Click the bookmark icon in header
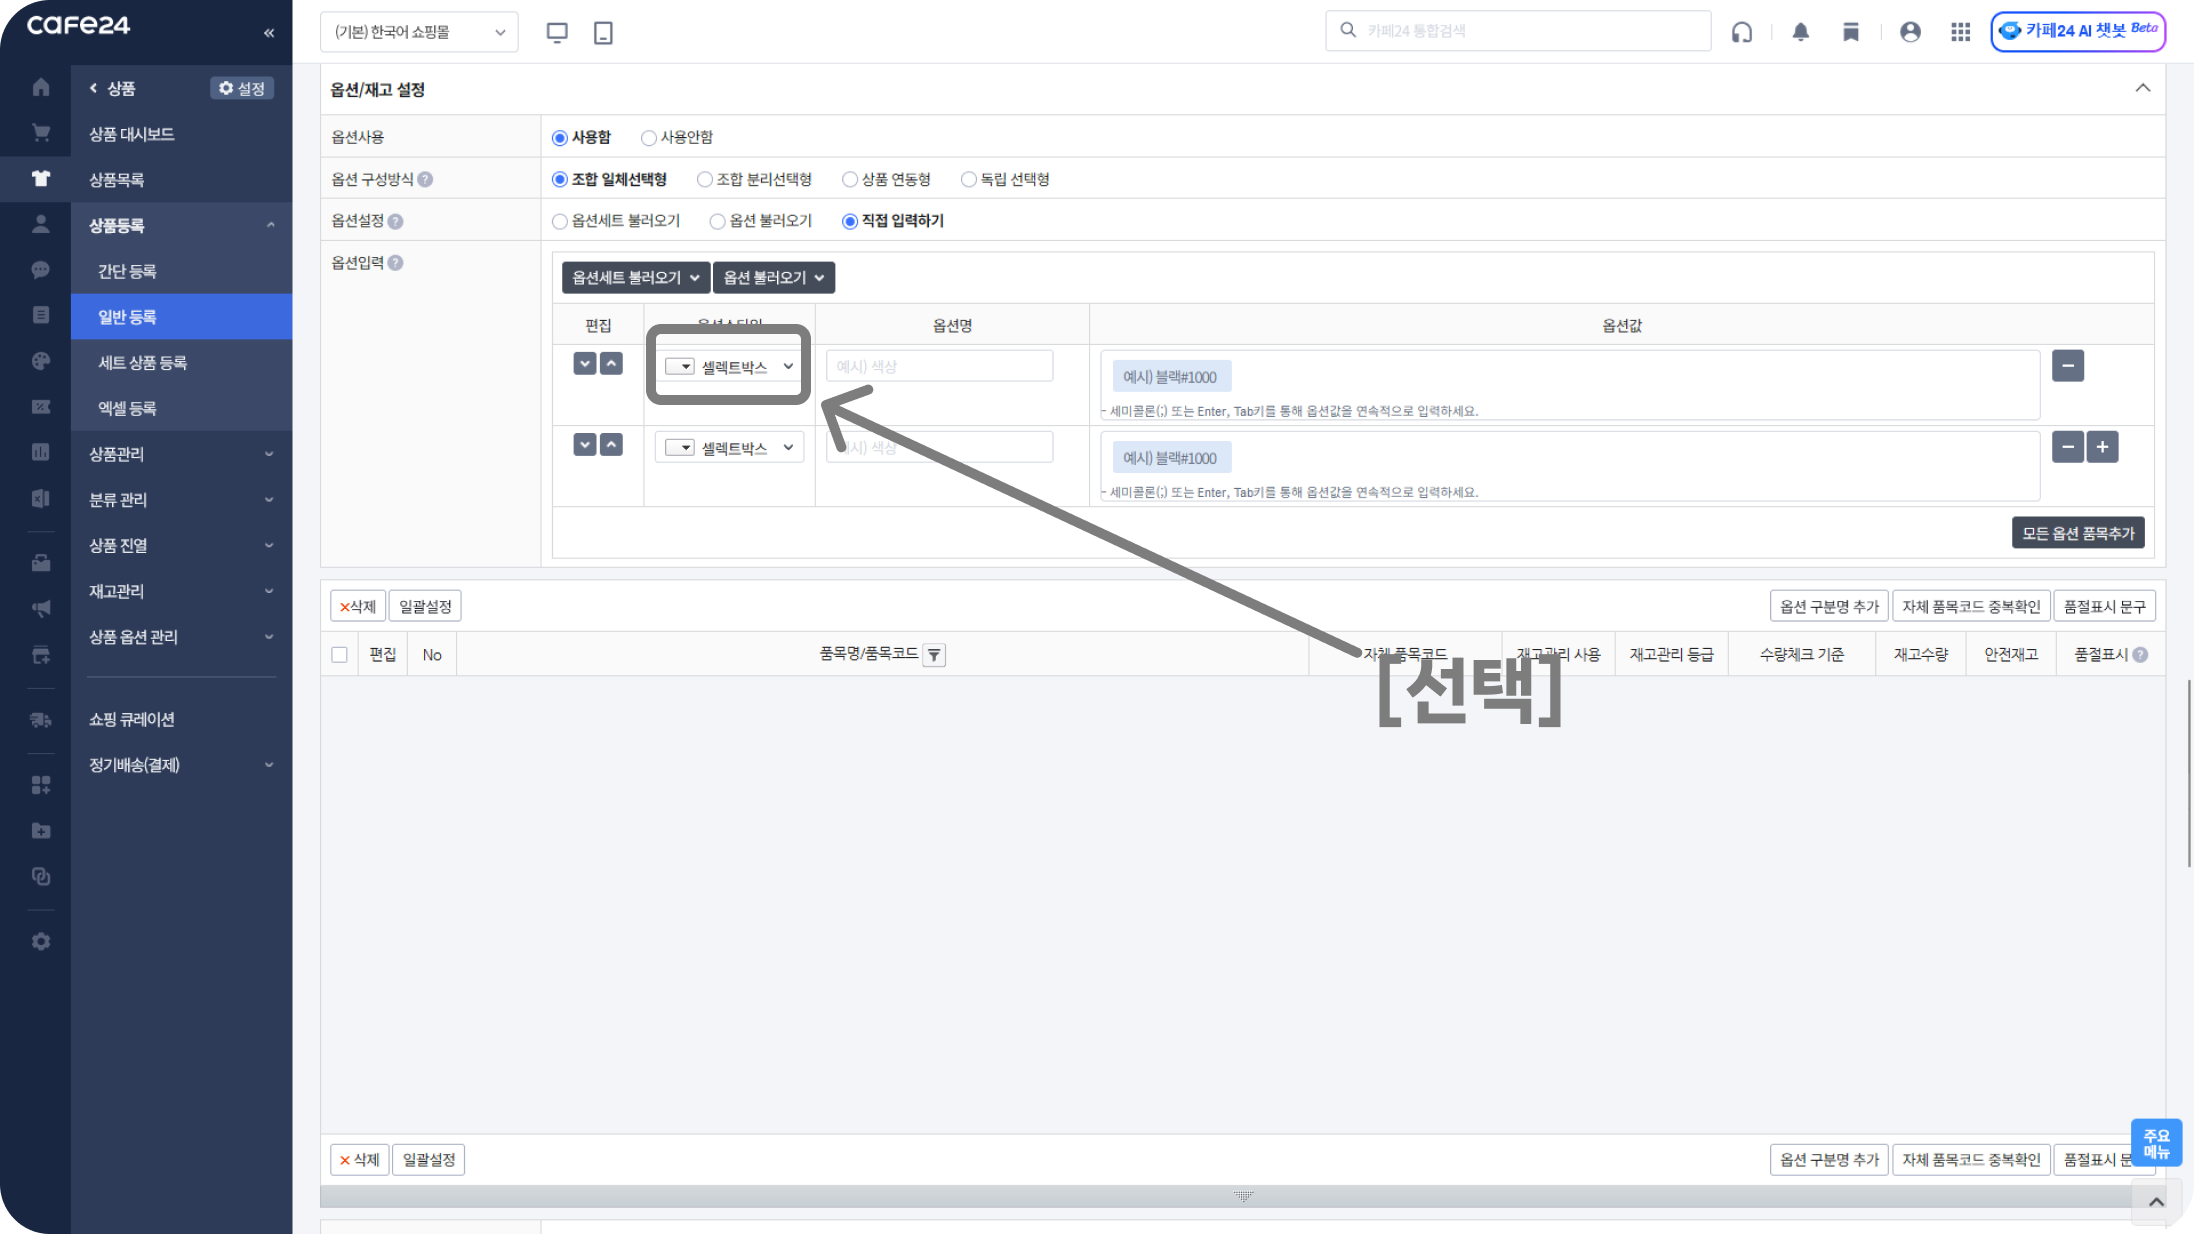The width and height of the screenshot is (2194, 1234). (x=1851, y=32)
